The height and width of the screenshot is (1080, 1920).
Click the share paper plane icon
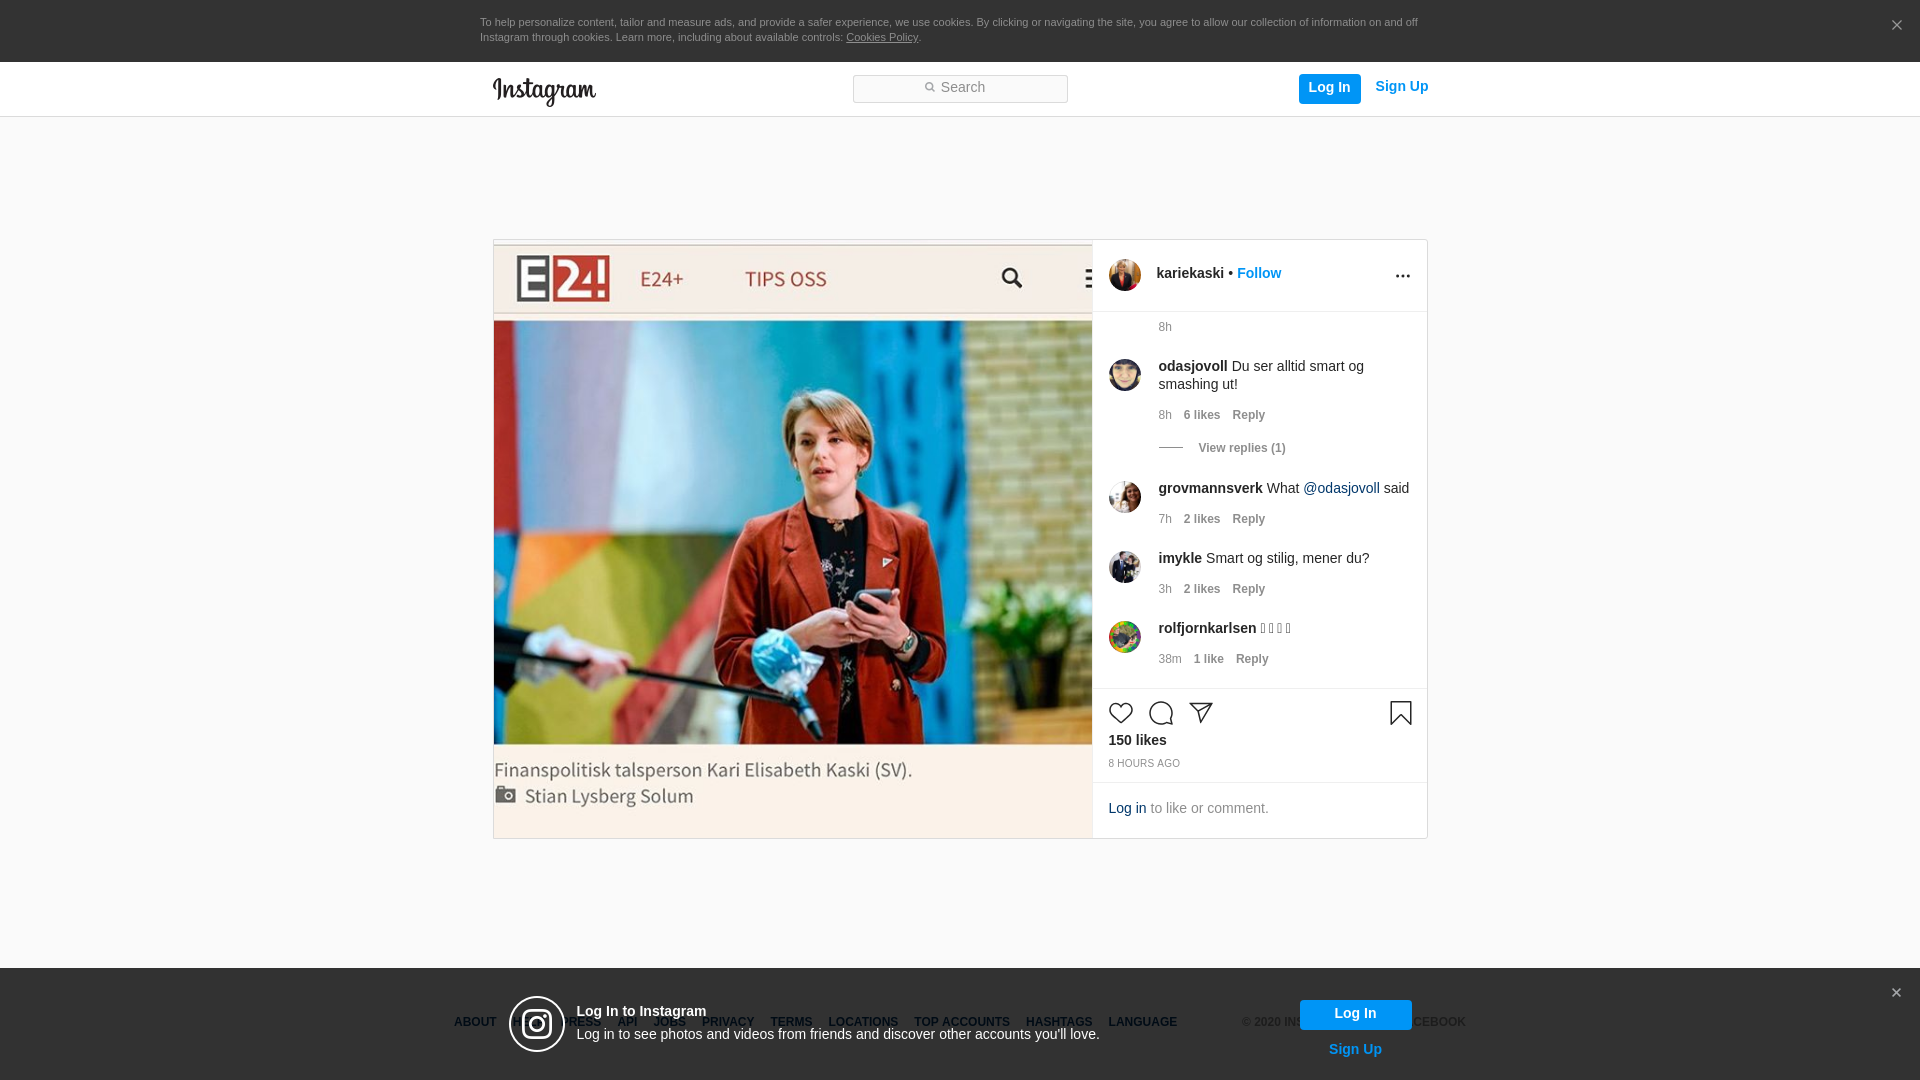1201,713
